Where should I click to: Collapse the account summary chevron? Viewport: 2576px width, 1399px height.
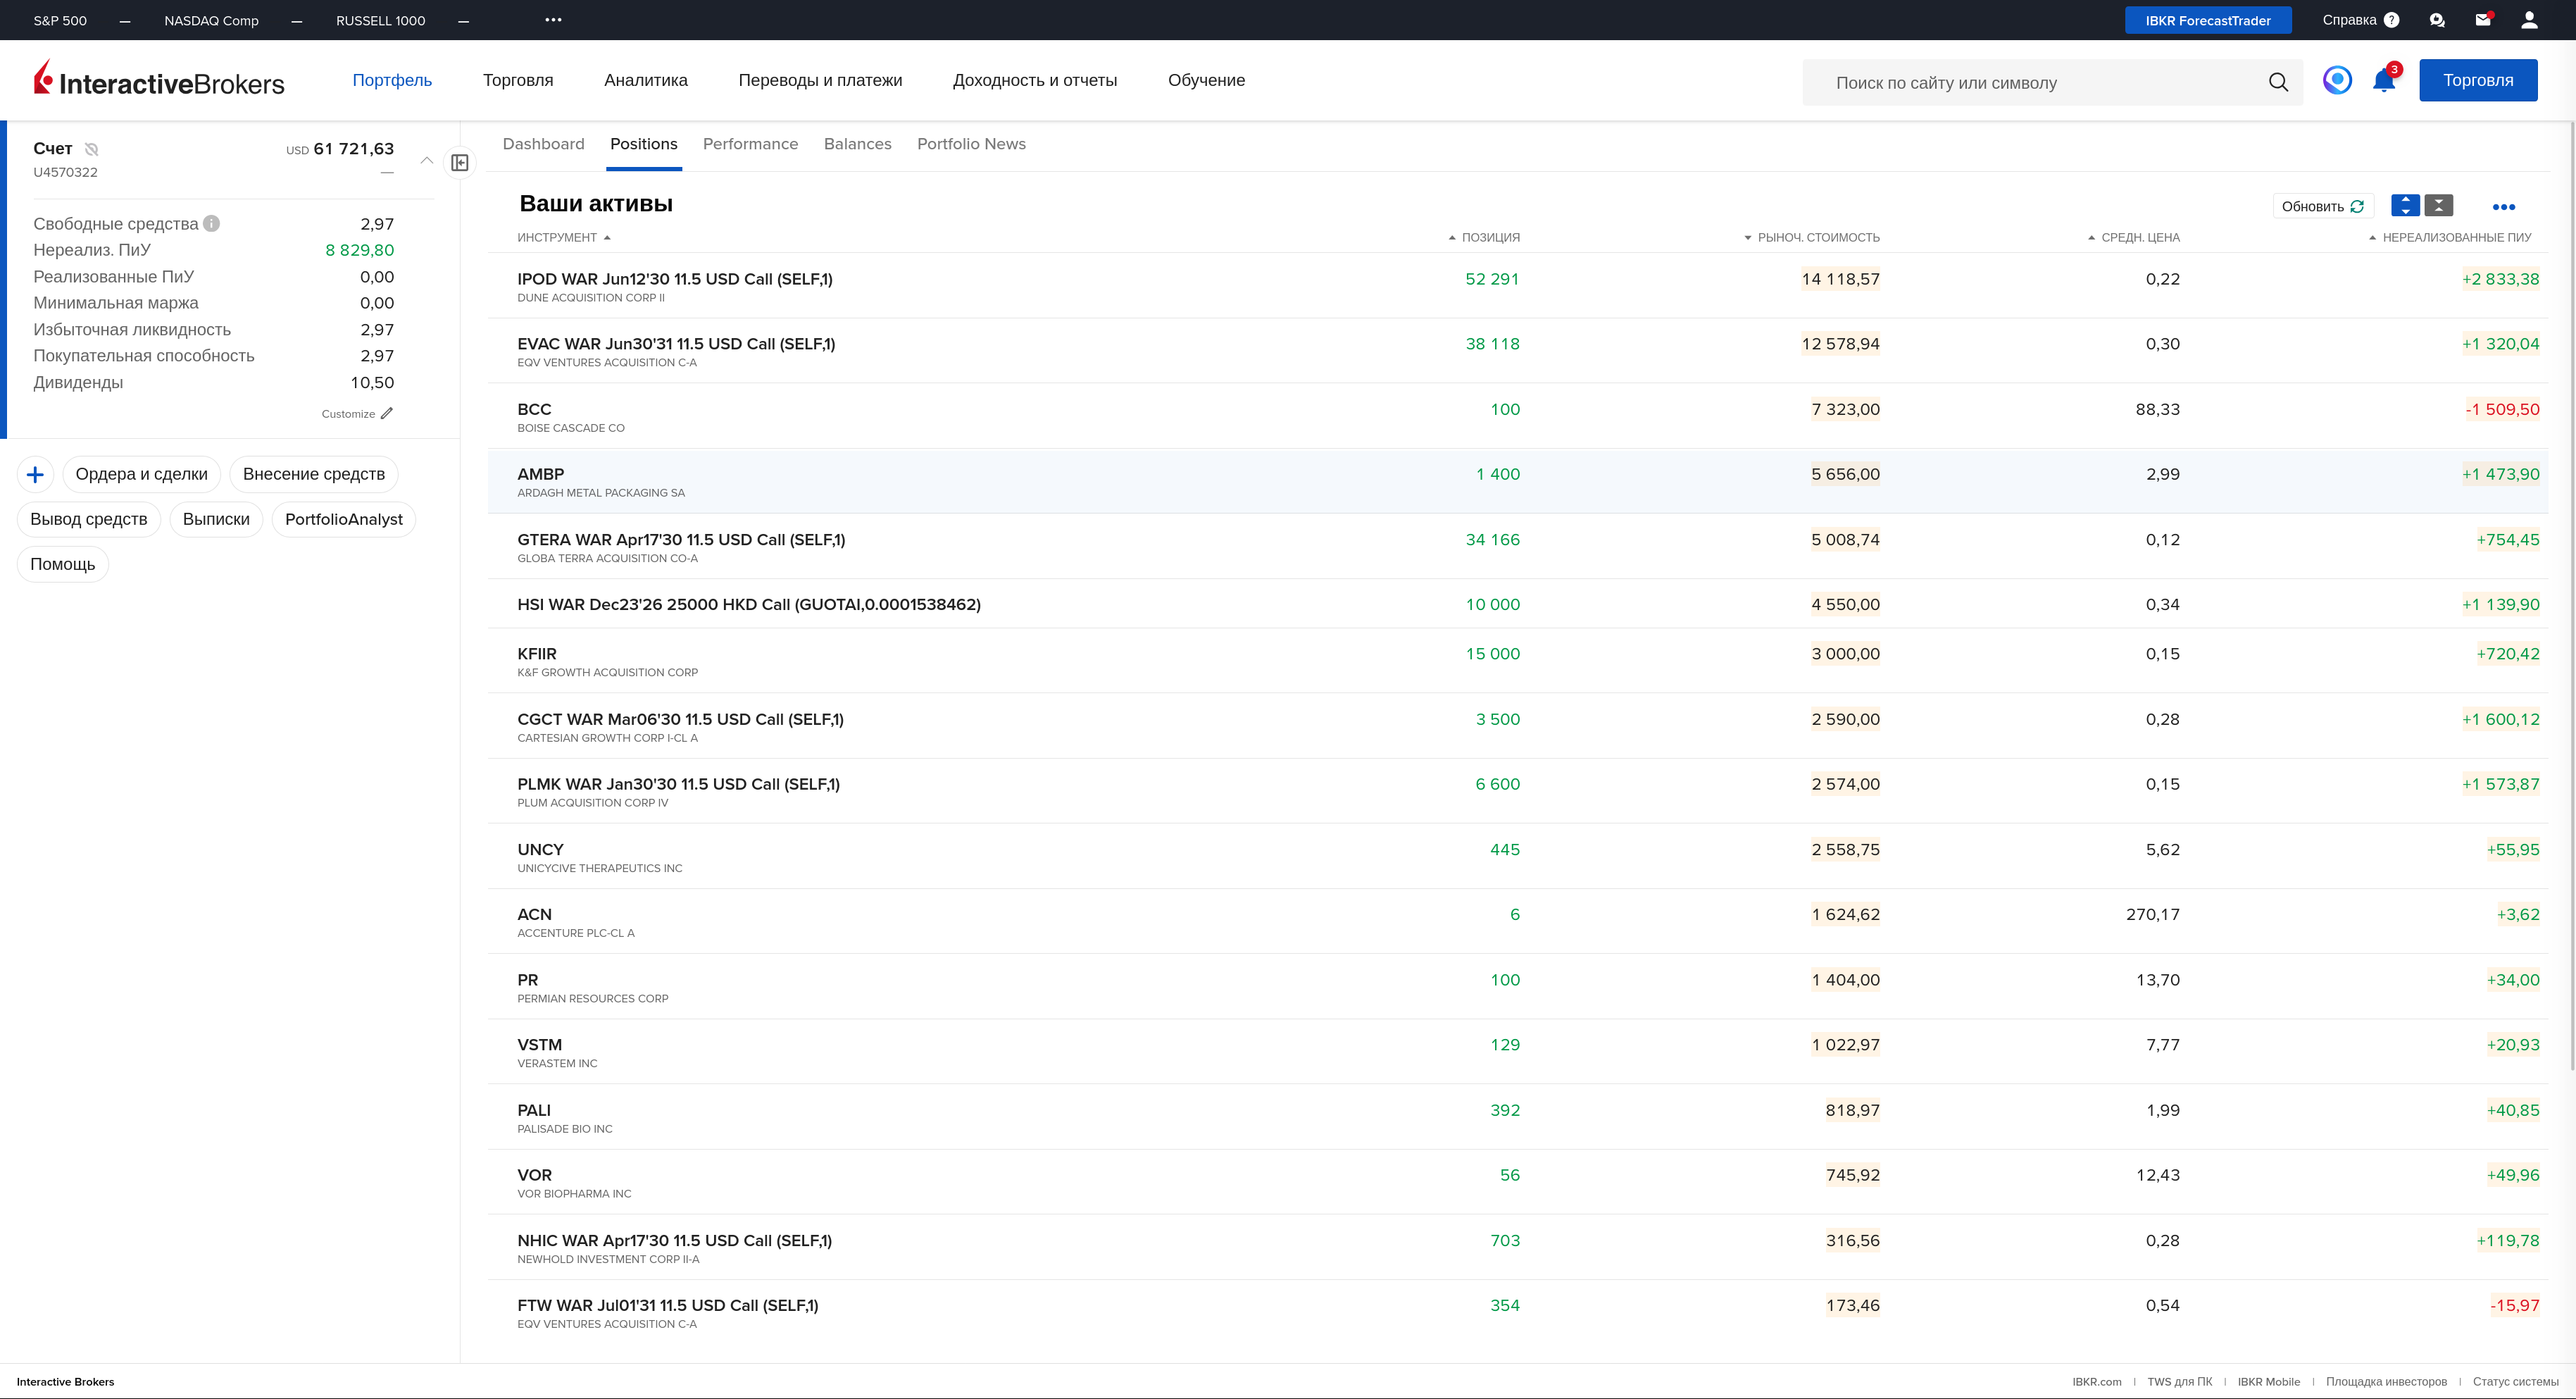click(x=427, y=160)
